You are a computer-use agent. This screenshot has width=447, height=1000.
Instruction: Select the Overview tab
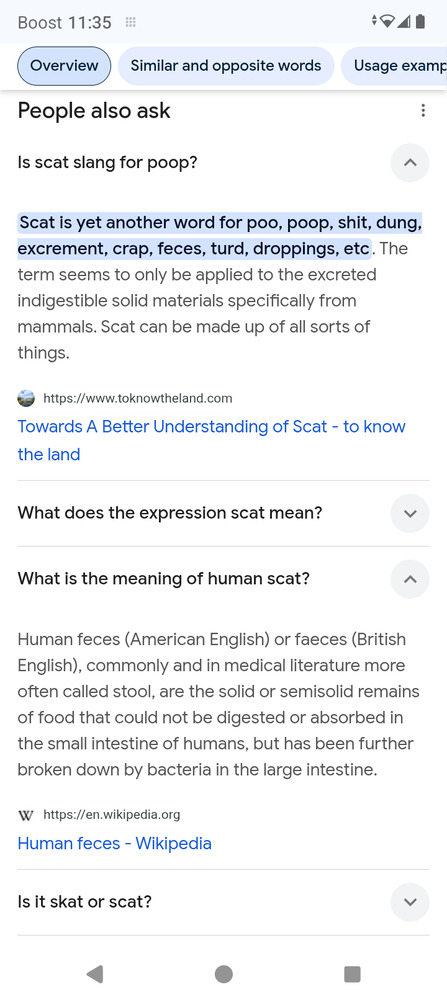coord(64,66)
